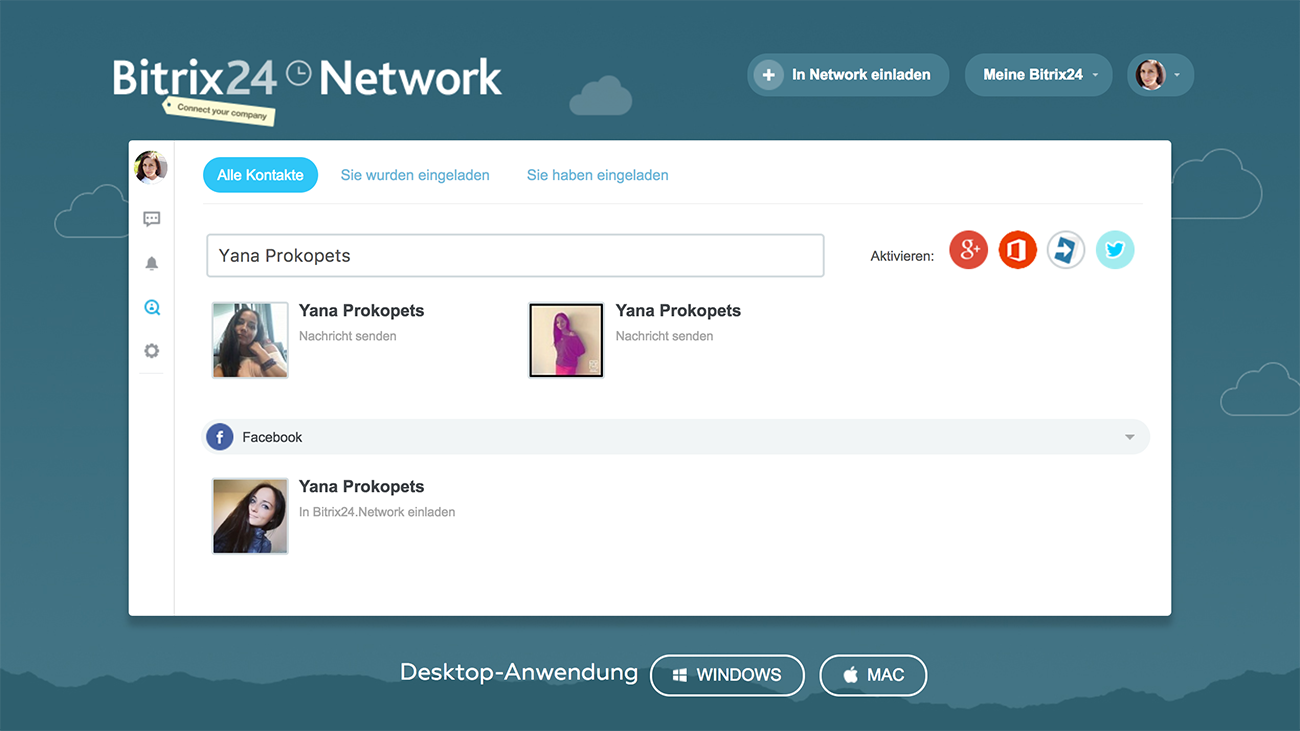The height and width of the screenshot is (731, 1300).
Task: Click the sidebar profile avatar
Action: coord(151,167)
